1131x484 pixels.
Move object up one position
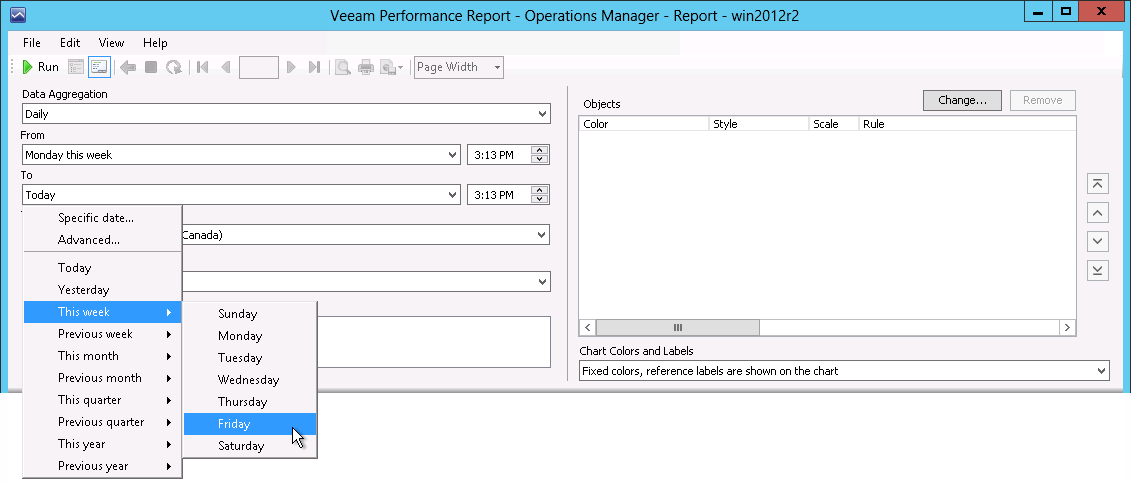[1097, 212]
